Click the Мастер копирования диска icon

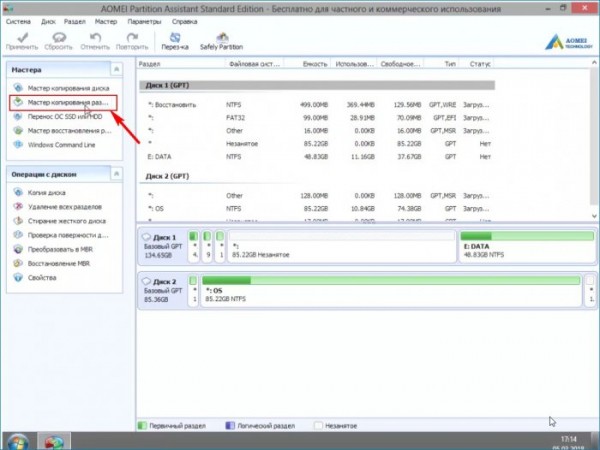point(18,88)
